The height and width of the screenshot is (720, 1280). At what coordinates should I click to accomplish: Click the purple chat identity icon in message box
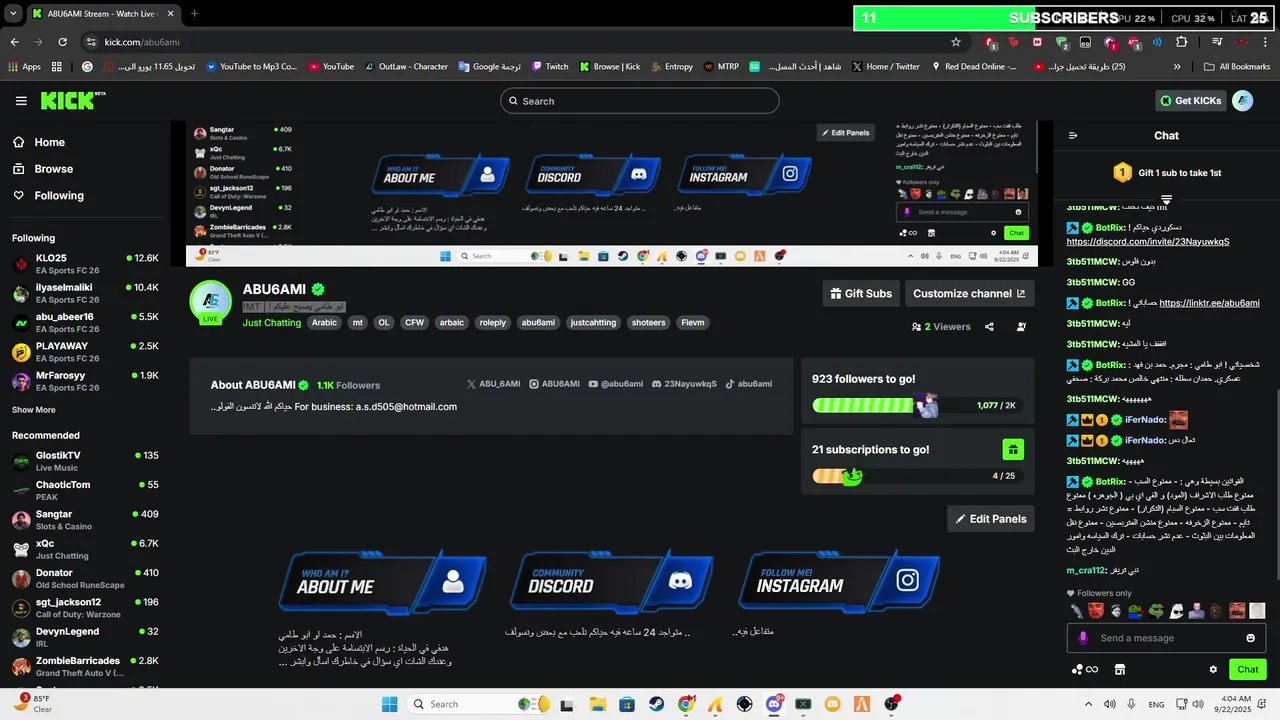1083,638
